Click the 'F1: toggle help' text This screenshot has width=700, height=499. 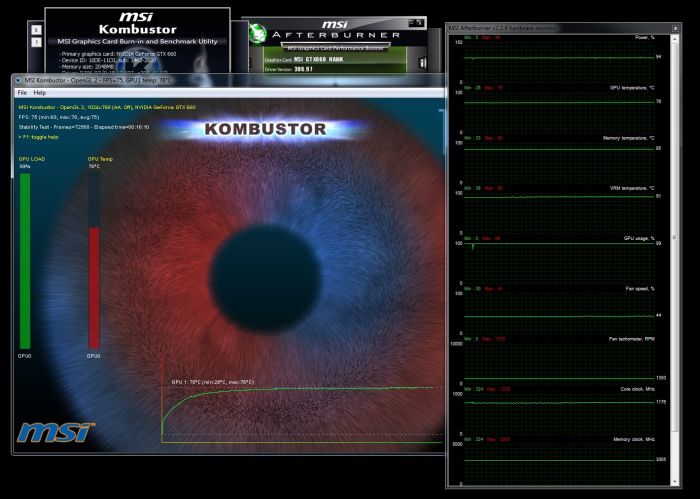38,137
